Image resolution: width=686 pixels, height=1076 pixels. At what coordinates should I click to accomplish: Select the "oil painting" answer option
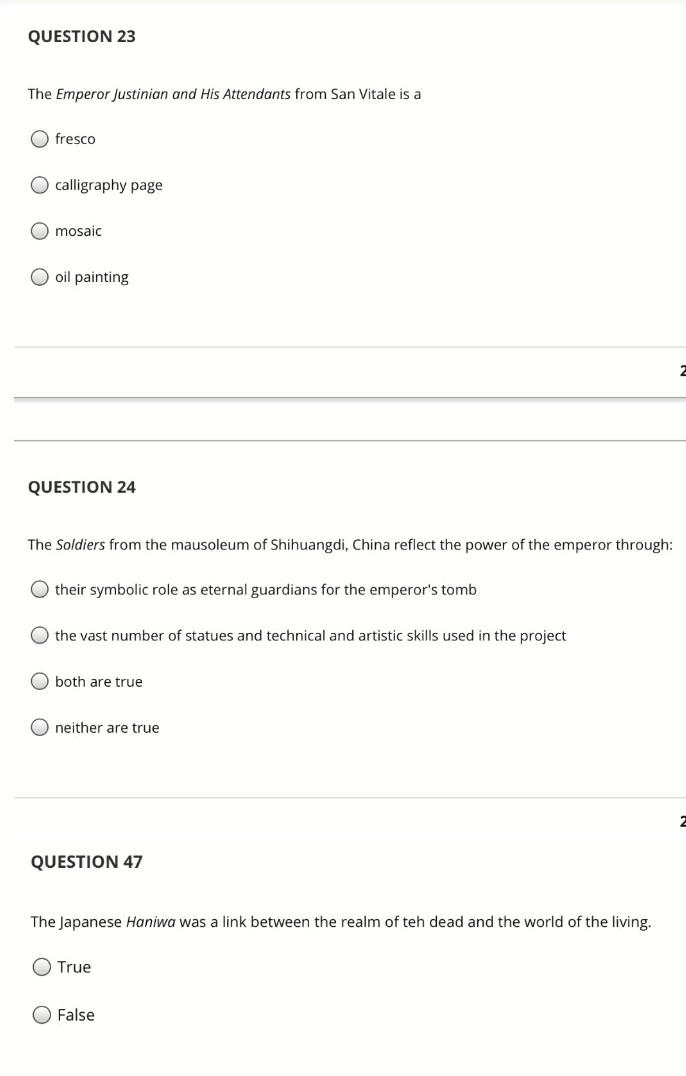pos(40,277)
